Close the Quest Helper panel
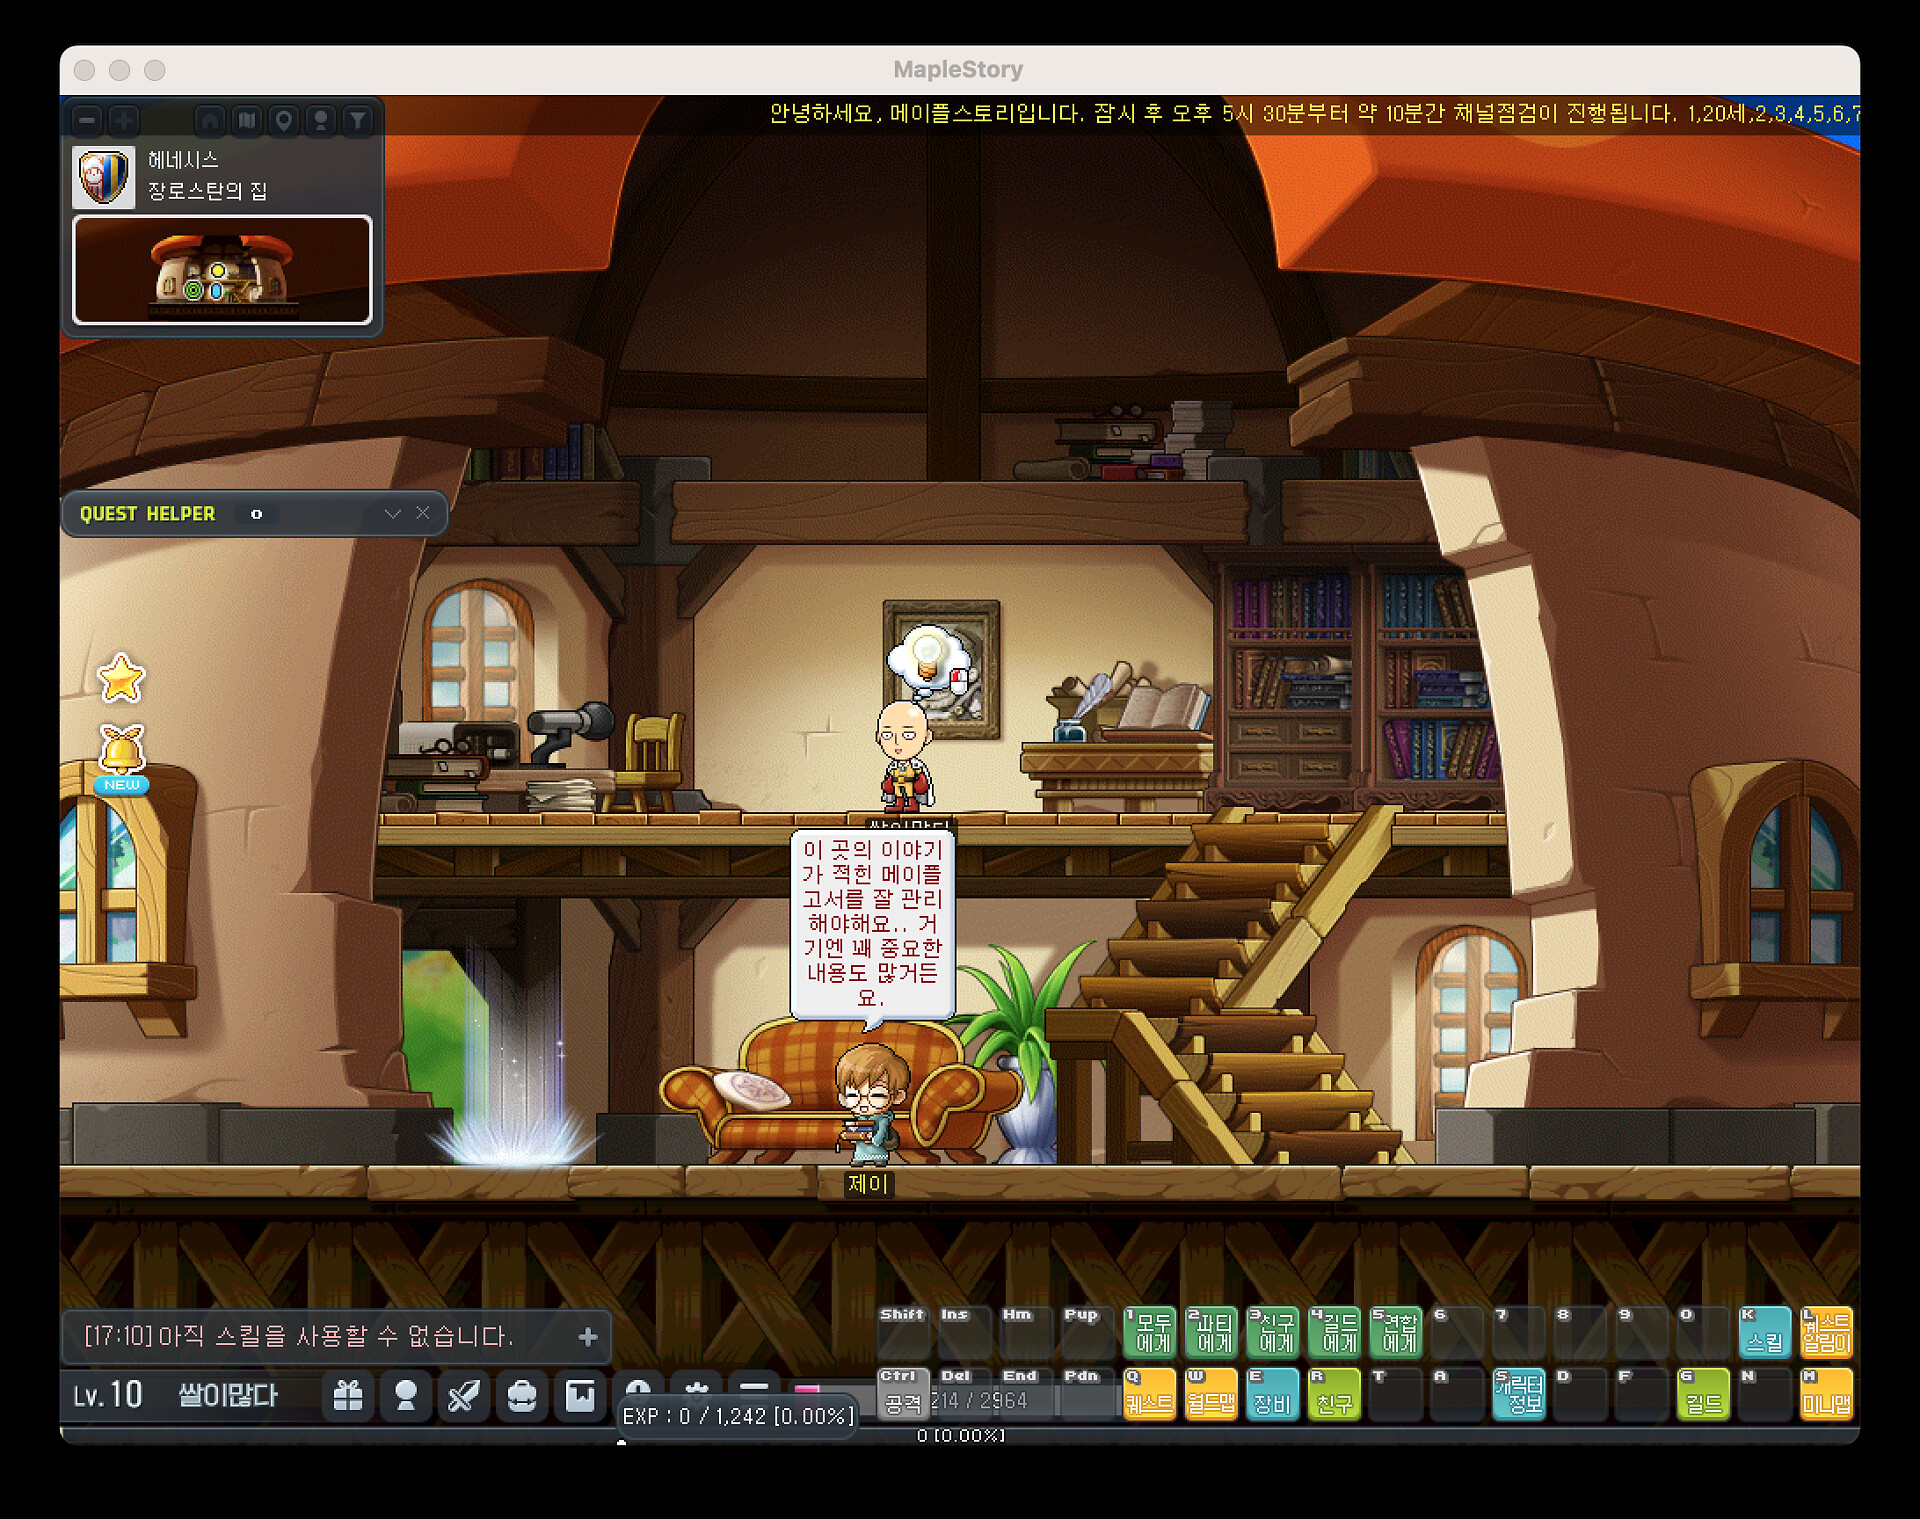The height and width of the screenshot is (1519, 1920). (423, 513)
